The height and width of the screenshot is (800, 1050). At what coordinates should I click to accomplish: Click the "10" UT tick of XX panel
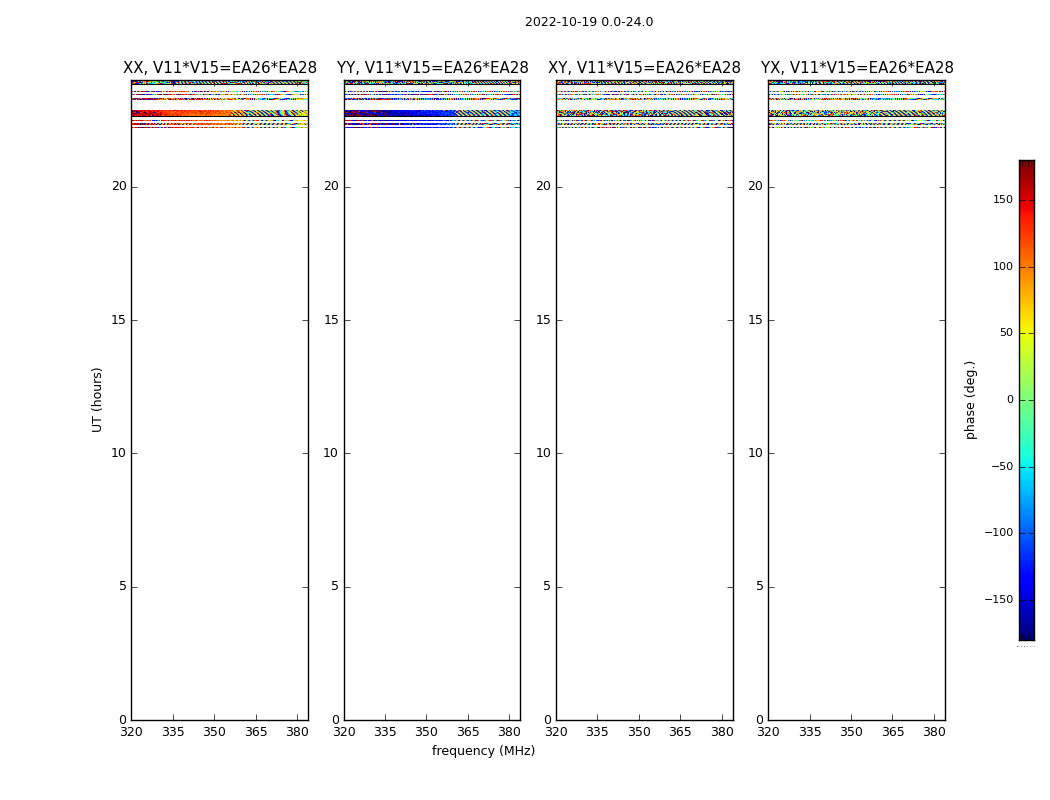click(x=119, y=453)
